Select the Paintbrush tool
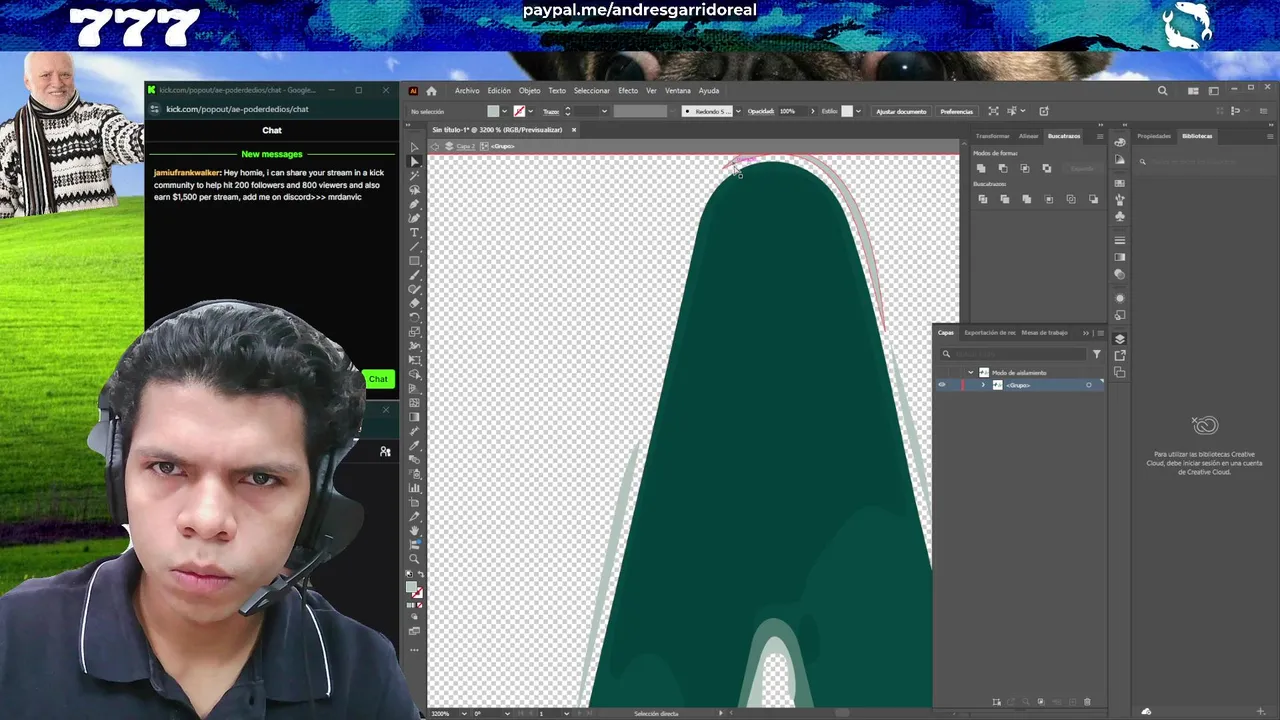This screenshot has width=1280, height=720. (x=415, y=275)
